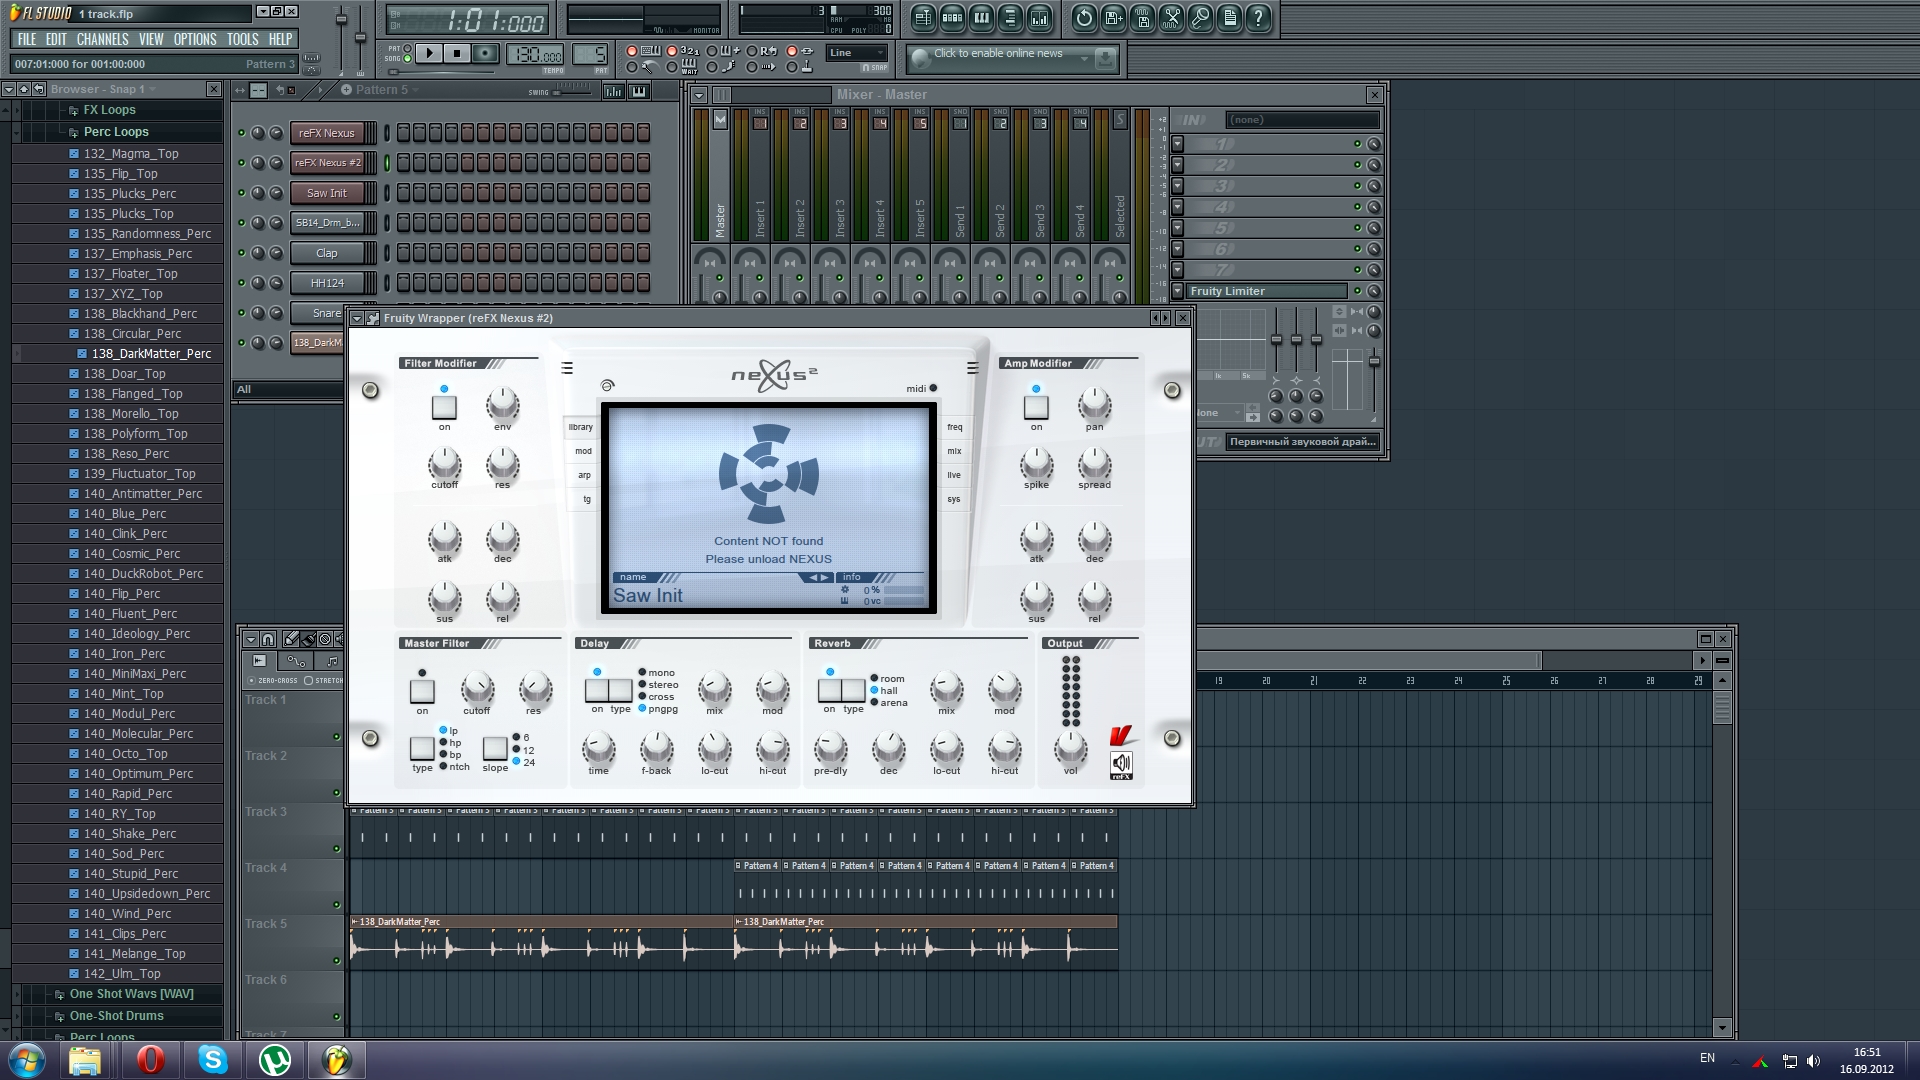Open the piano roll icon

[x=981, y=17]
